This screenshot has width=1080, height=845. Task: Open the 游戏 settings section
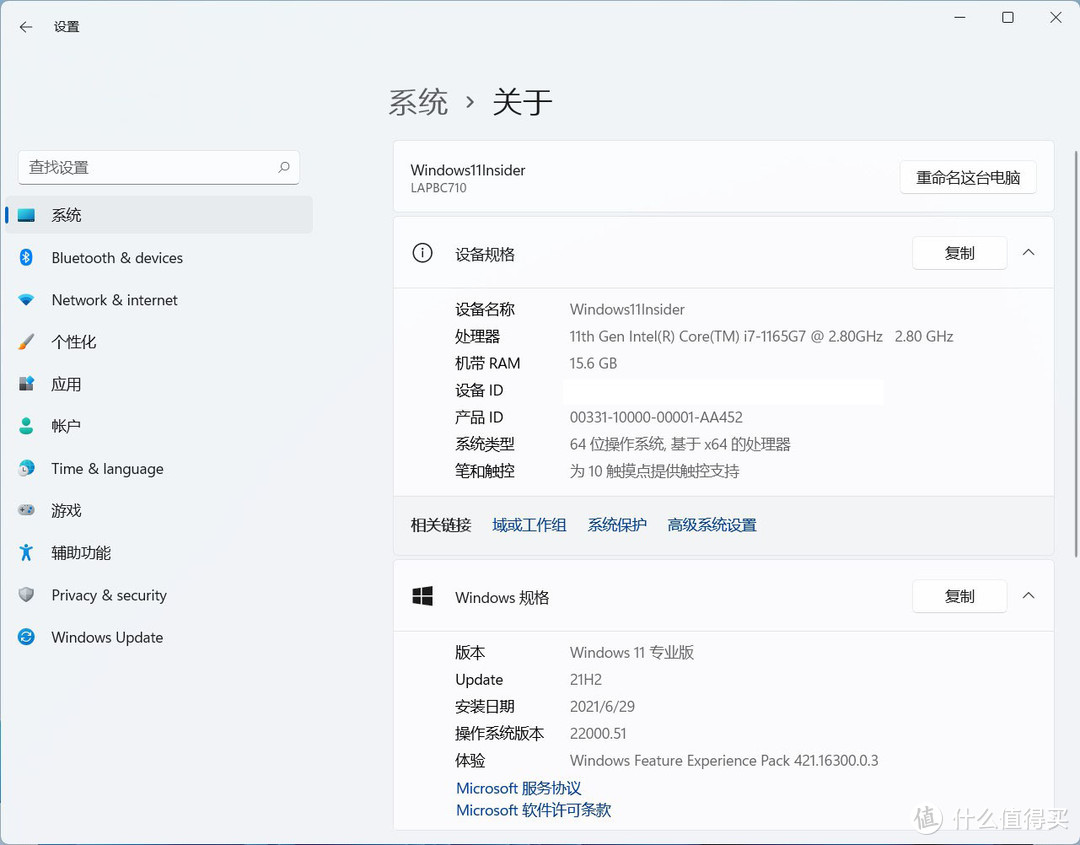click(x=66, y=510)
